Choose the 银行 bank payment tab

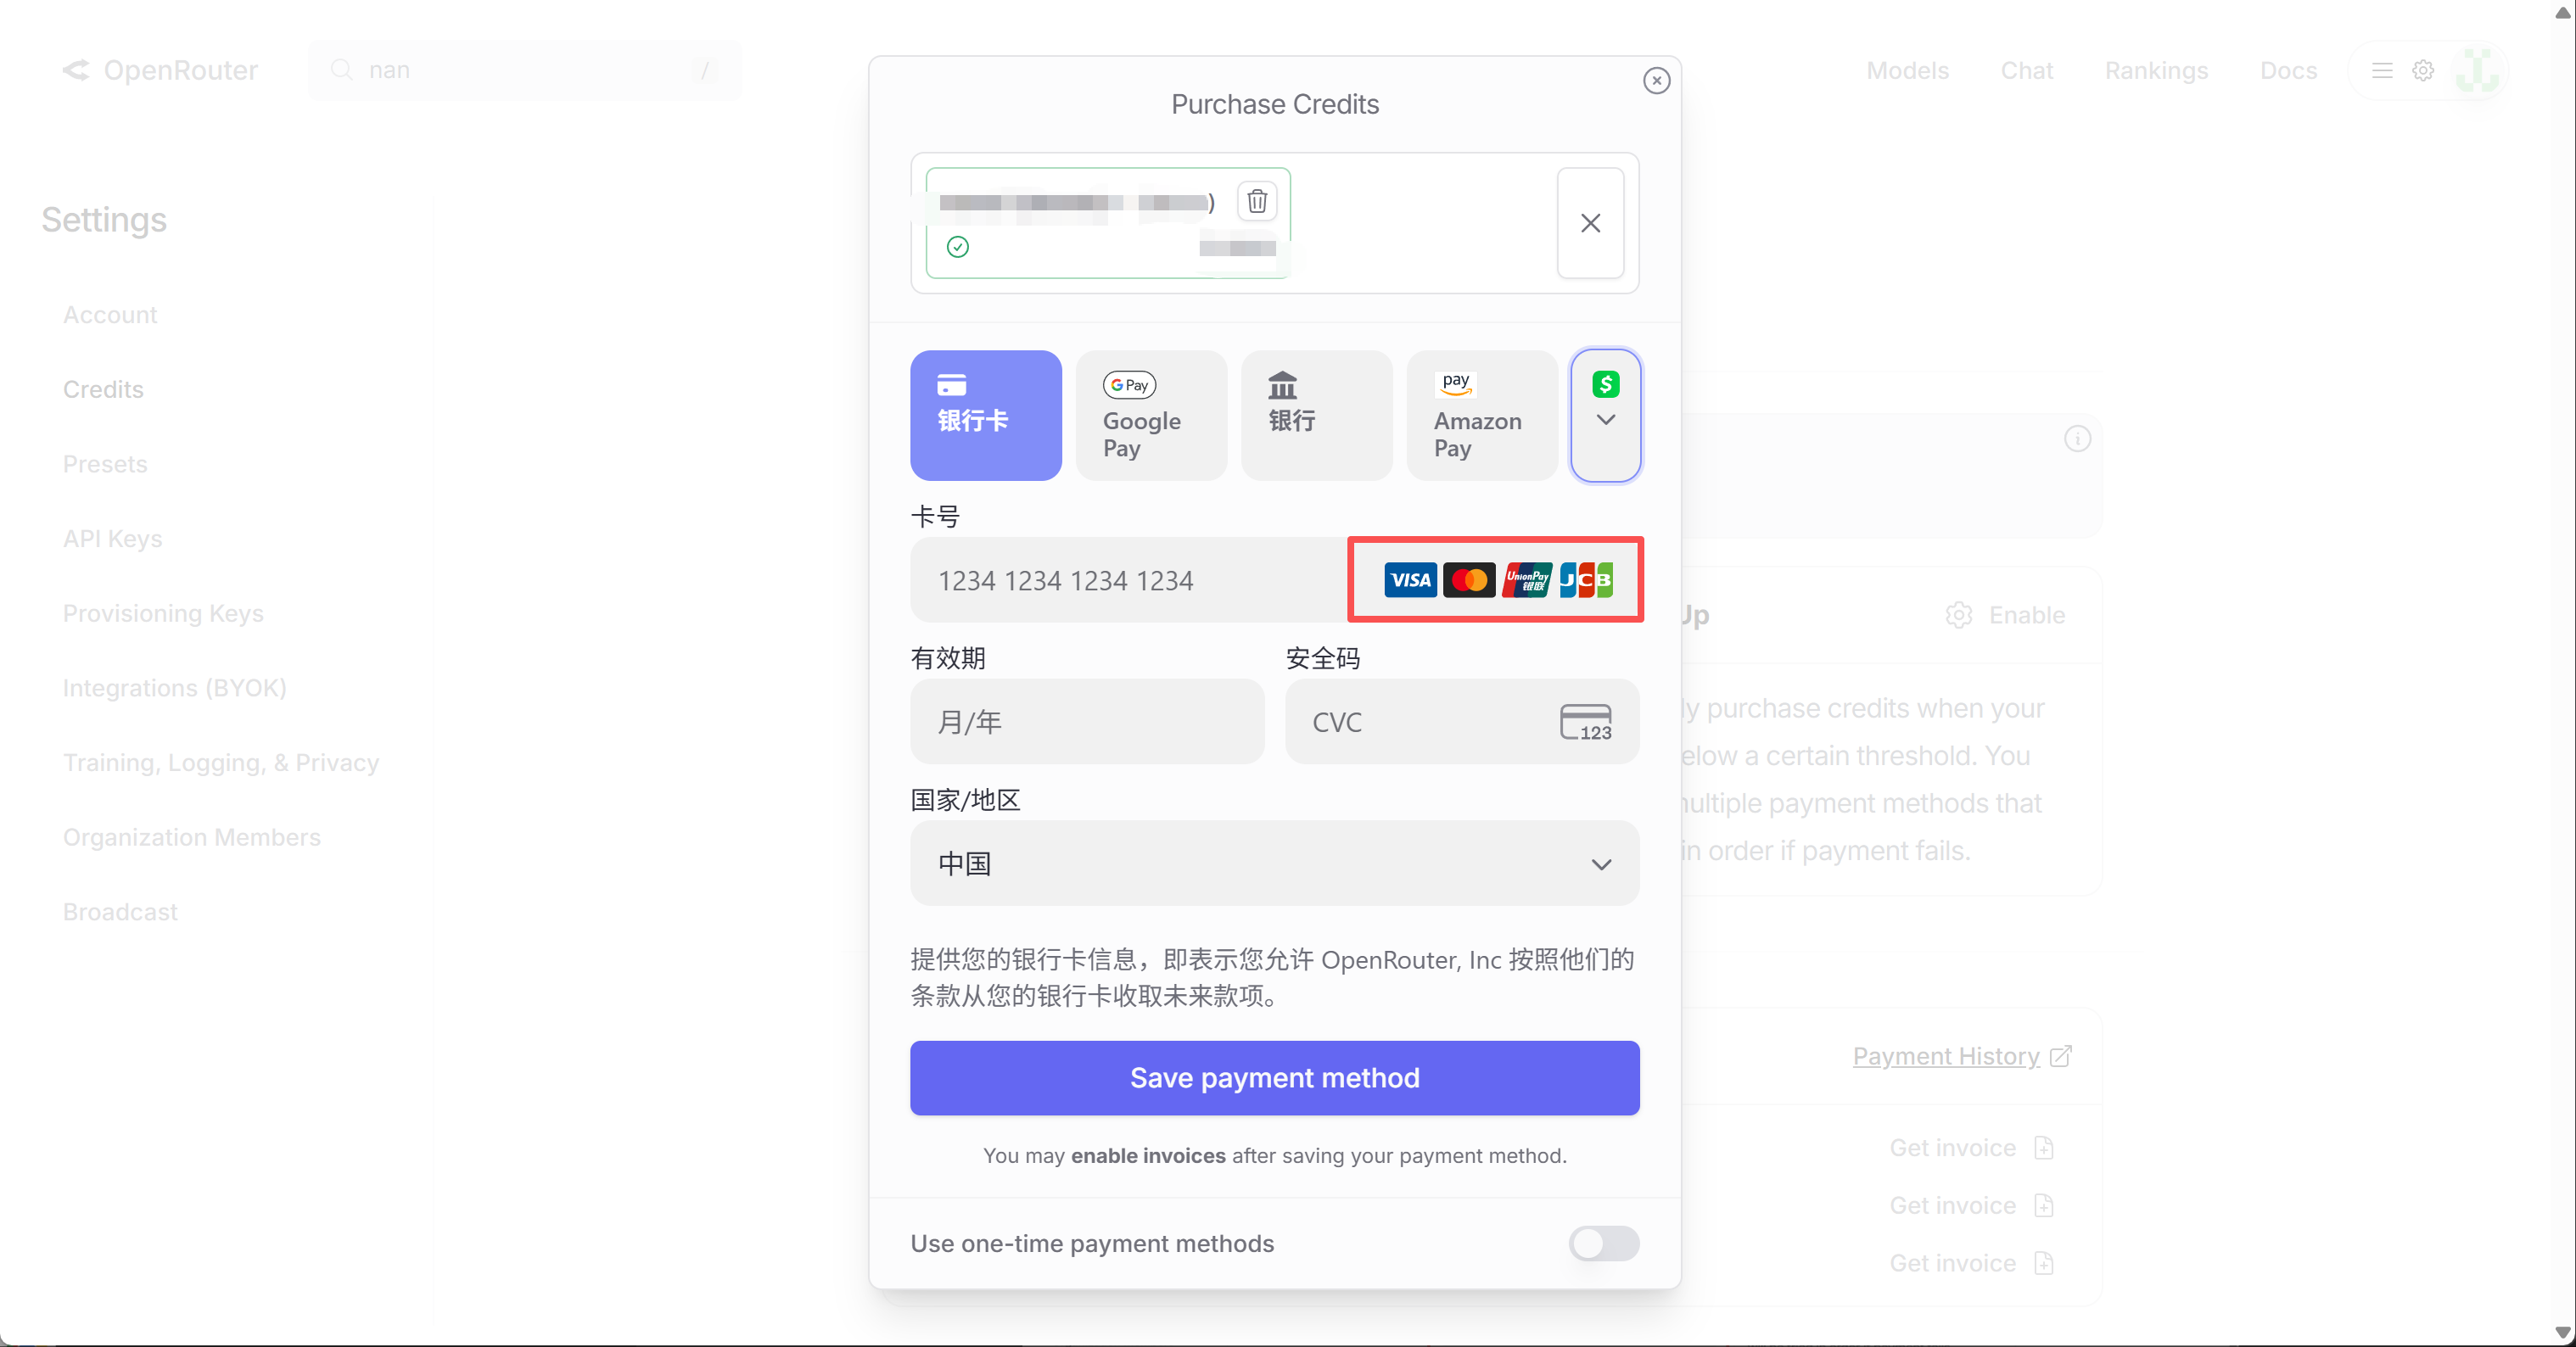pyautogui.click(x=1316, y=415)
